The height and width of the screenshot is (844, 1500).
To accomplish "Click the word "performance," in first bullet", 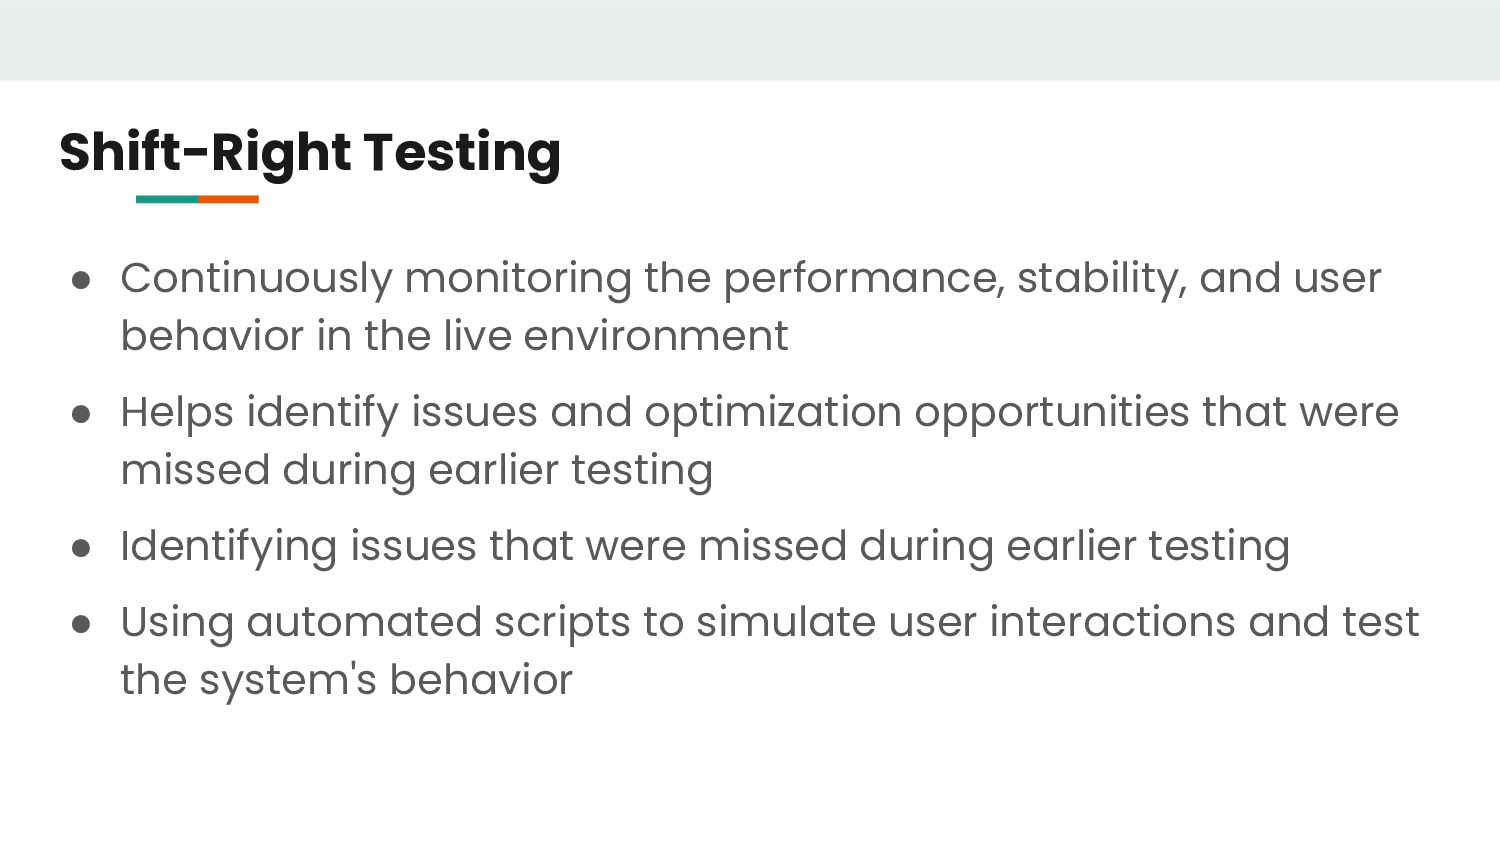I will pyautogui.click(x=864, y=279).
